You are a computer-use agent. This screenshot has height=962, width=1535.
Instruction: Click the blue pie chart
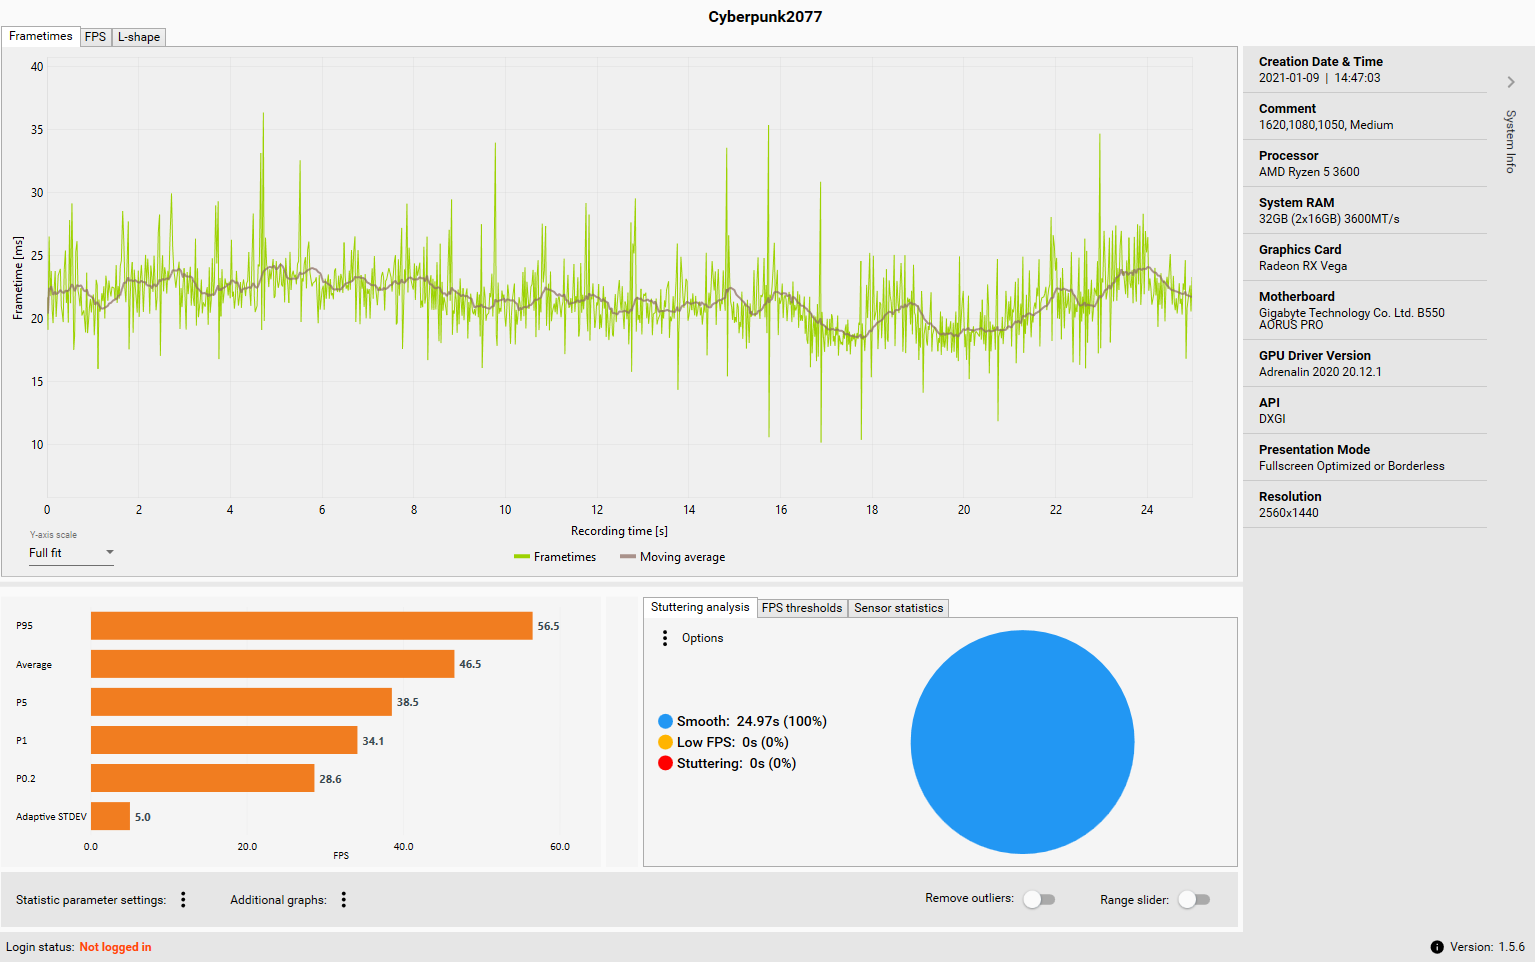[1022, 742]
